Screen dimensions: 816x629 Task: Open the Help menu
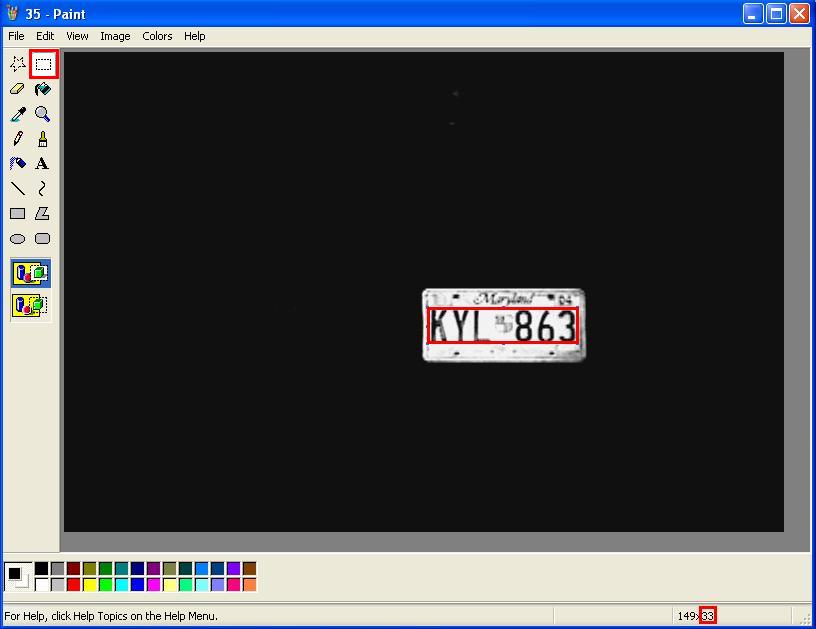tap(195, 36)
